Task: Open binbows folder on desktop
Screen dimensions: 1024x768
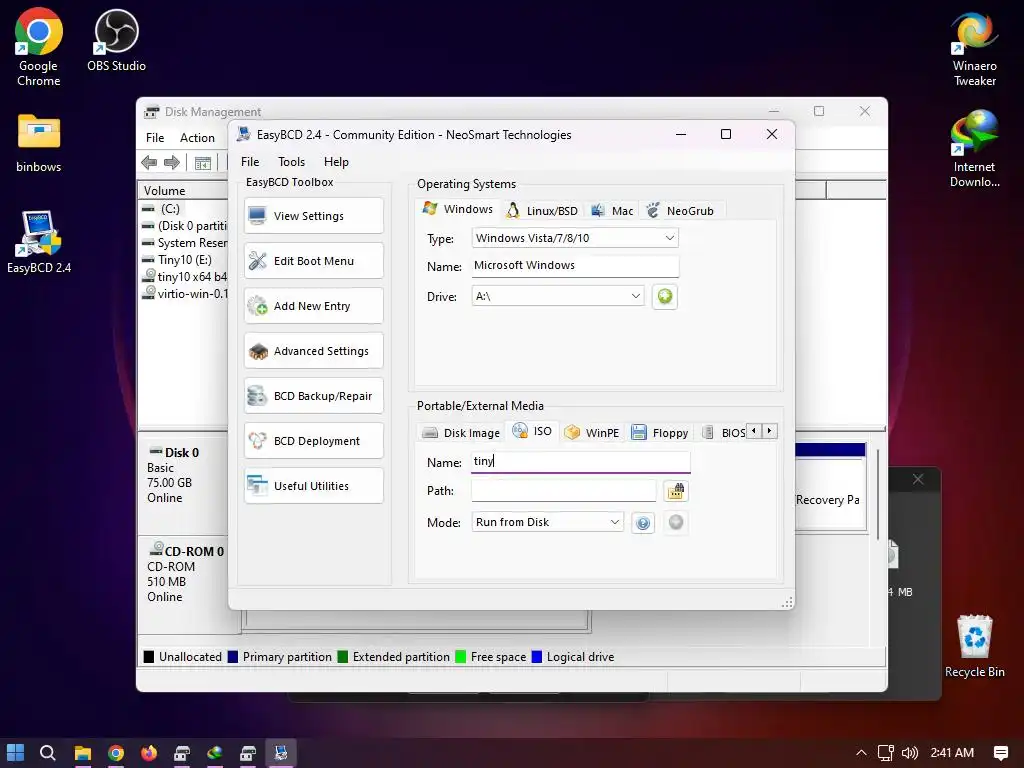Action: tap(39, 142)
